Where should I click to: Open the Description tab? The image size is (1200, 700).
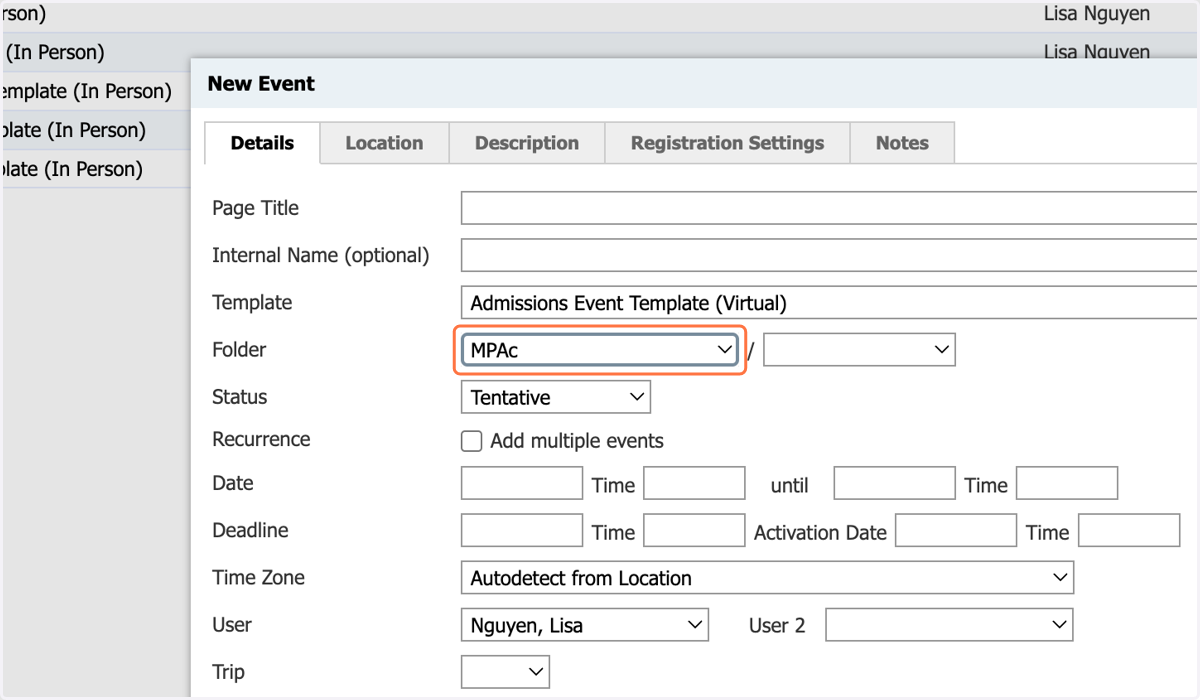click(x=527, y=143)
